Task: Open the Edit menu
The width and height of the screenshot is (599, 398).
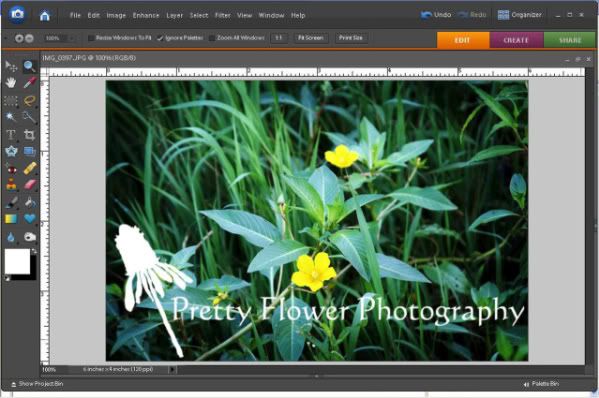Action: coord(94,15)
